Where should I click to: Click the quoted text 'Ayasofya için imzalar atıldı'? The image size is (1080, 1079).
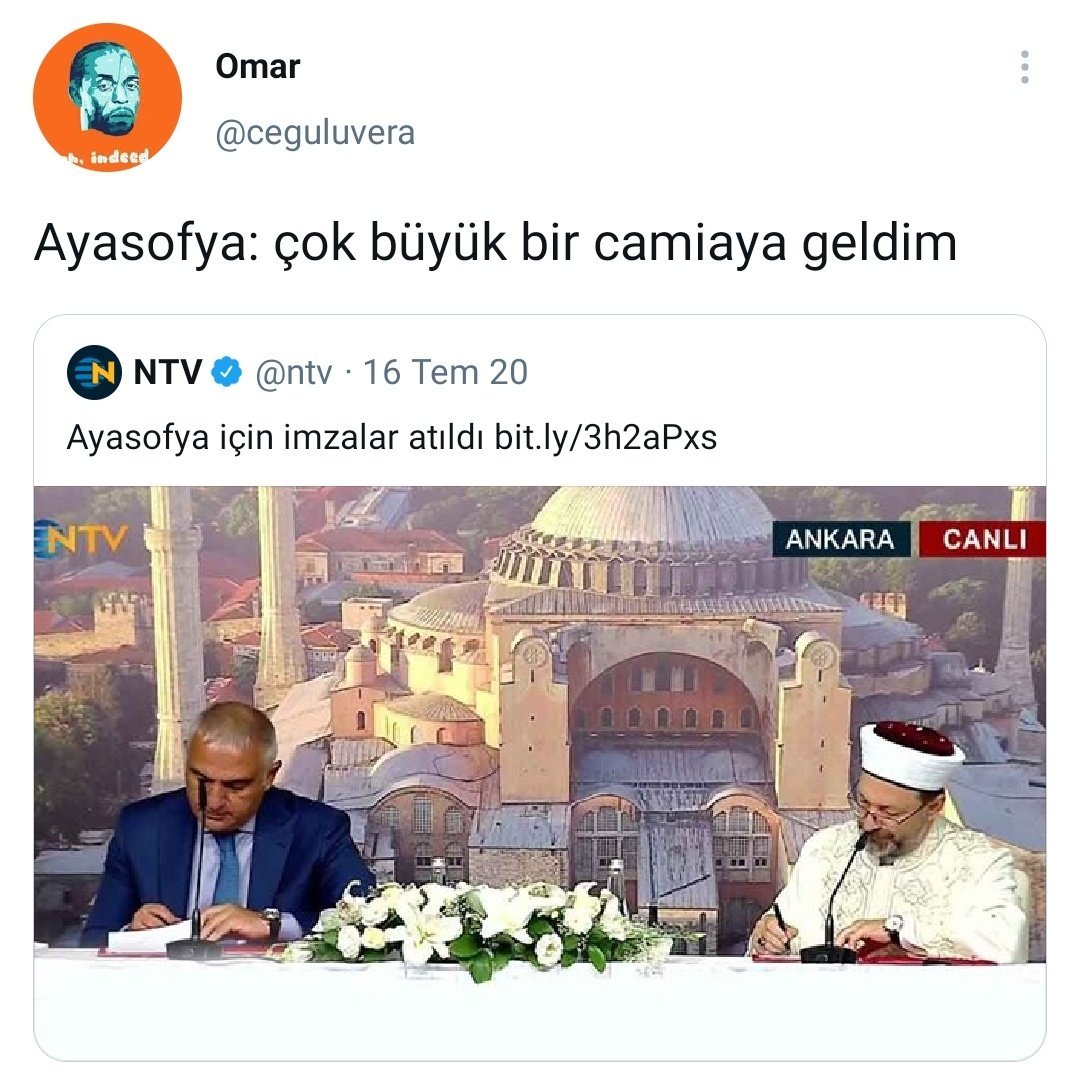click(275, 437)
